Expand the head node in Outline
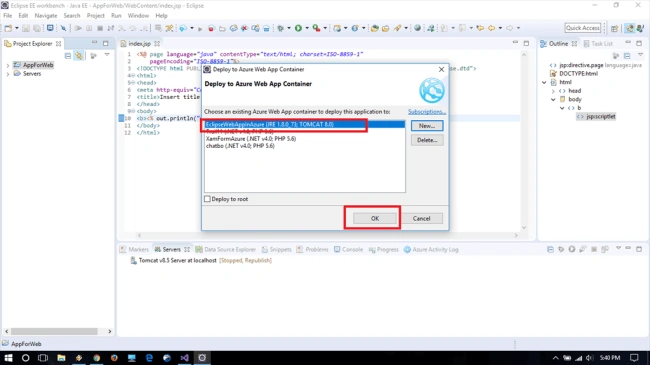 553,91
